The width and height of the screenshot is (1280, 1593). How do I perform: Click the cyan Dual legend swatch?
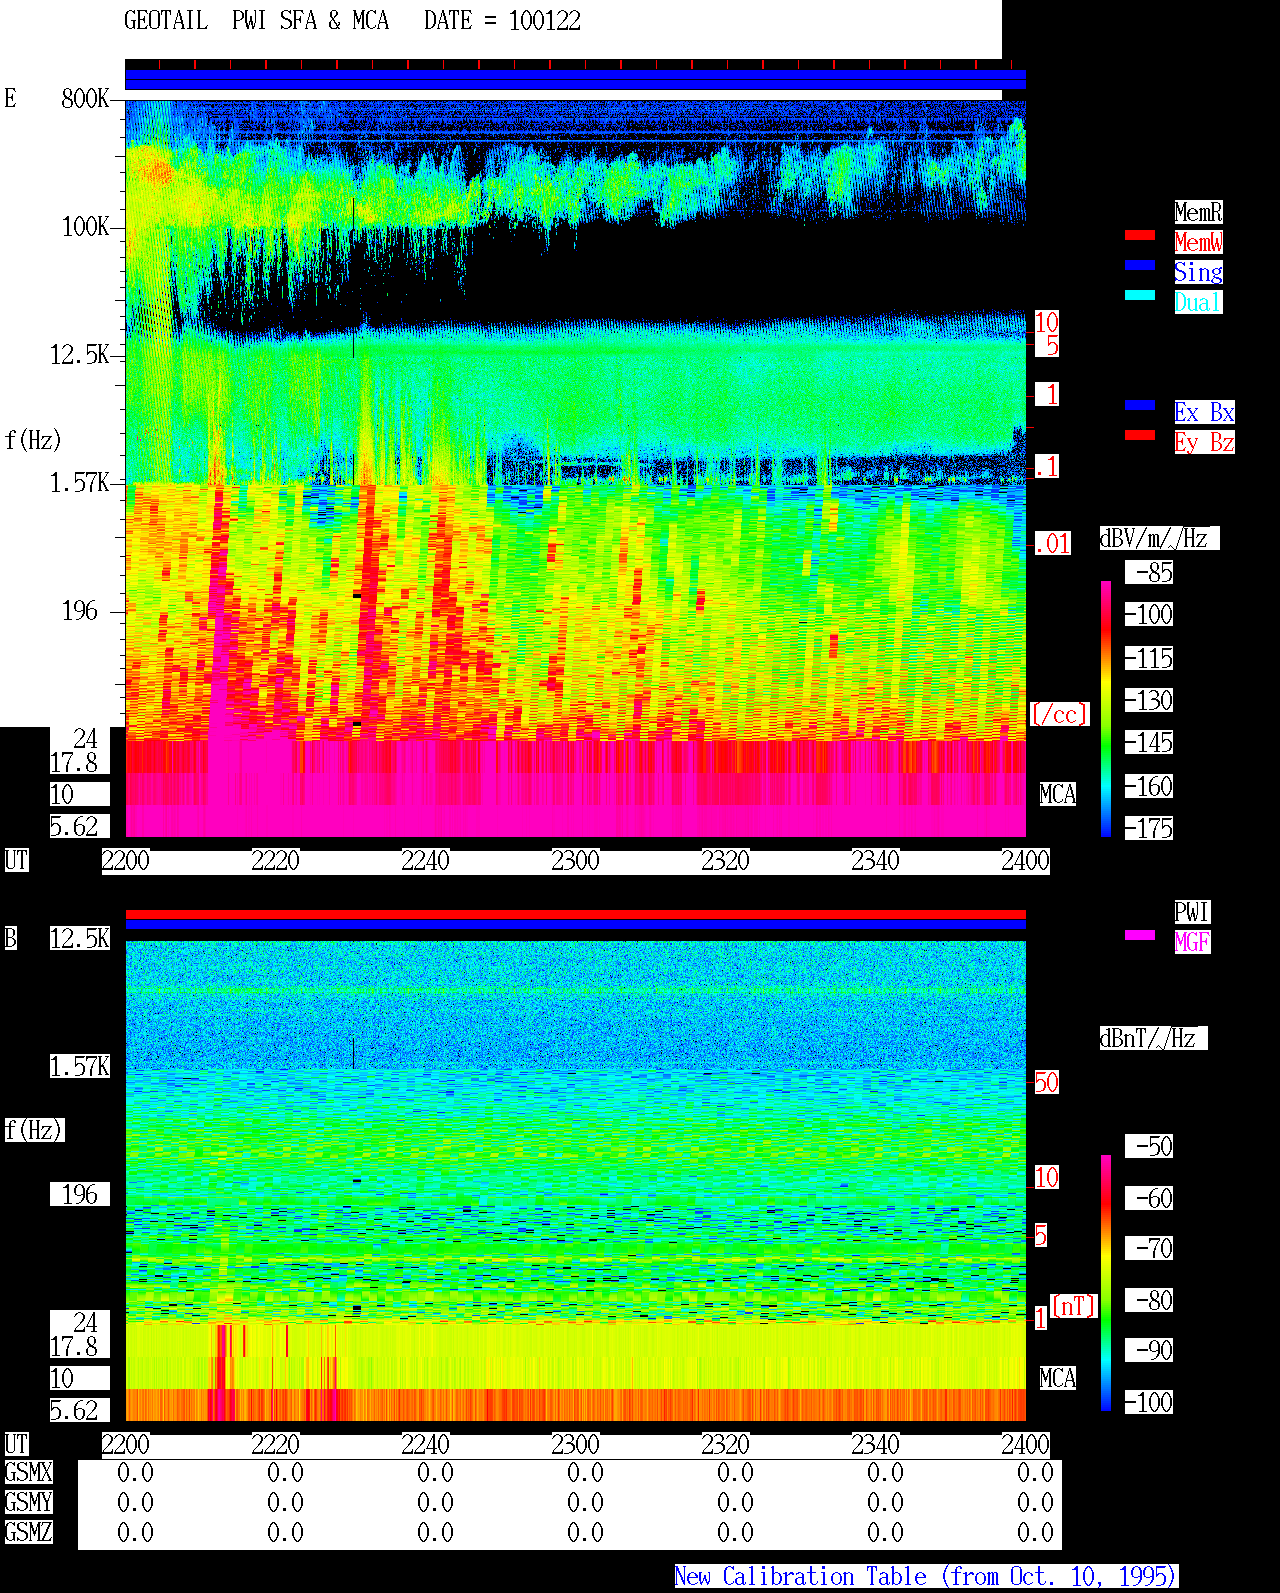(1140, 295)
